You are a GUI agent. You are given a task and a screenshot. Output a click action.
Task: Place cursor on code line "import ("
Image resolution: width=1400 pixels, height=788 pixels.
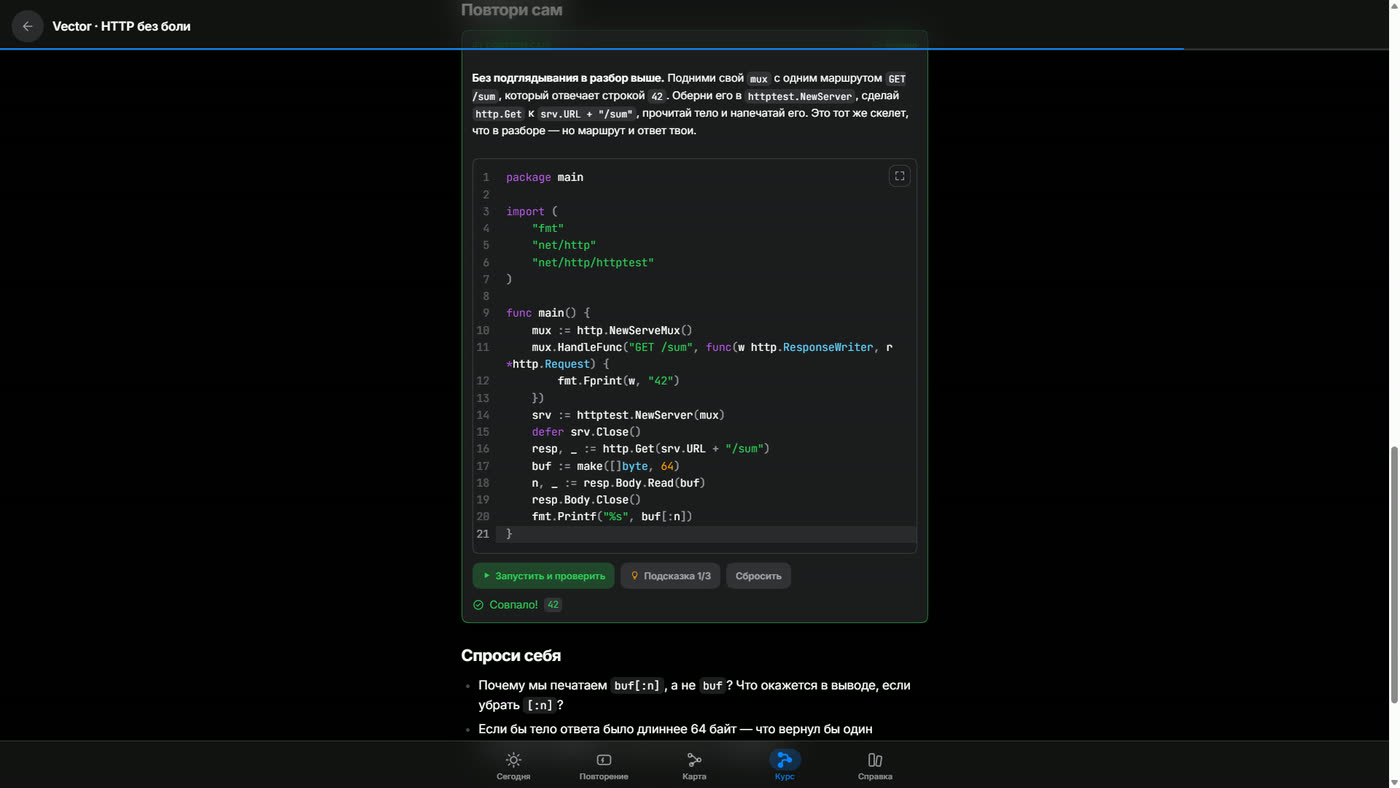click(532, 211)
